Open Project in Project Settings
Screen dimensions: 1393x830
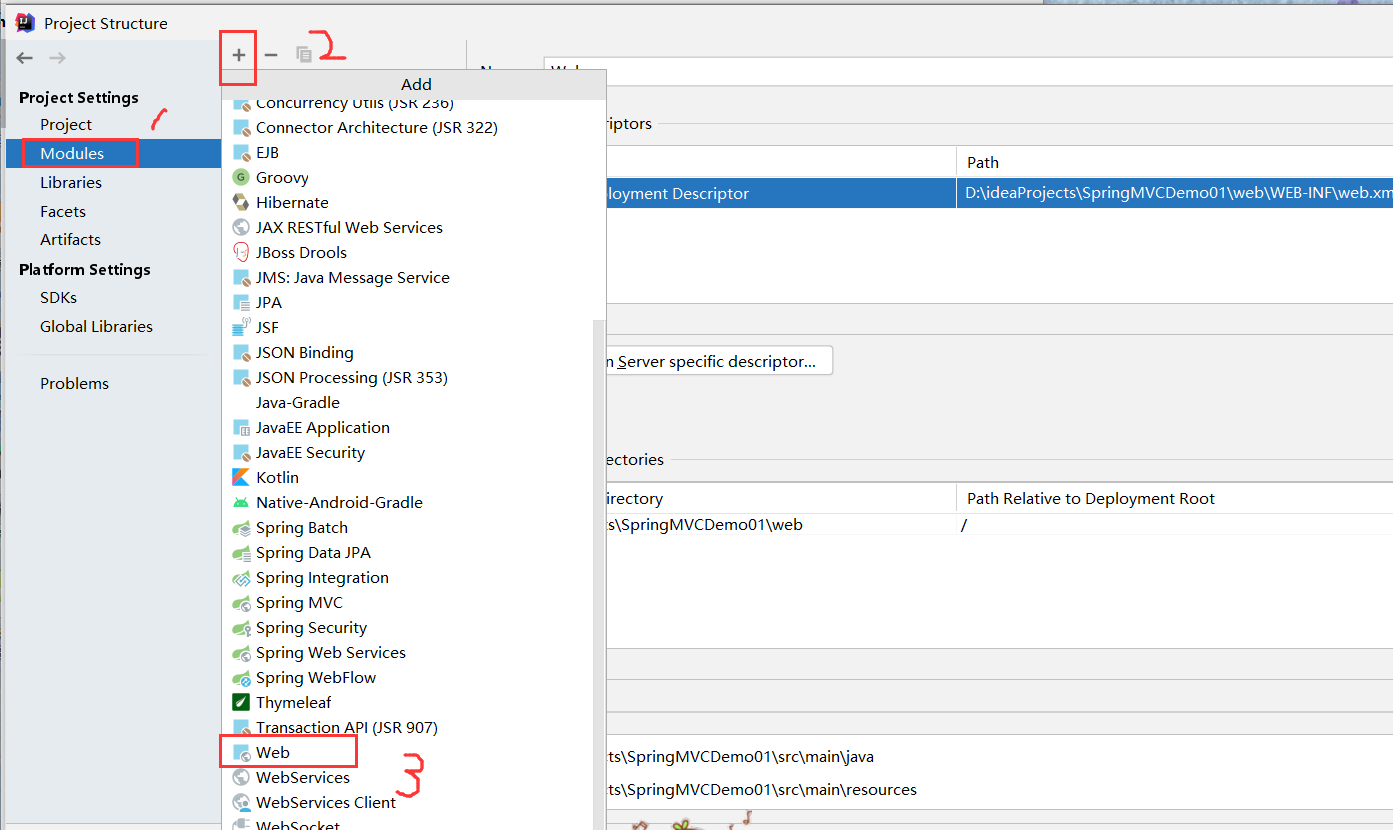[x=66, y=125]
